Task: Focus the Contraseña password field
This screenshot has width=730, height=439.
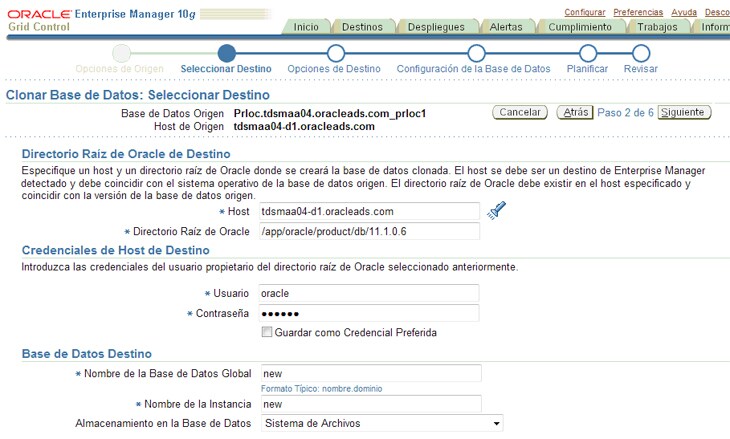Action: click(x=369, y=313)
